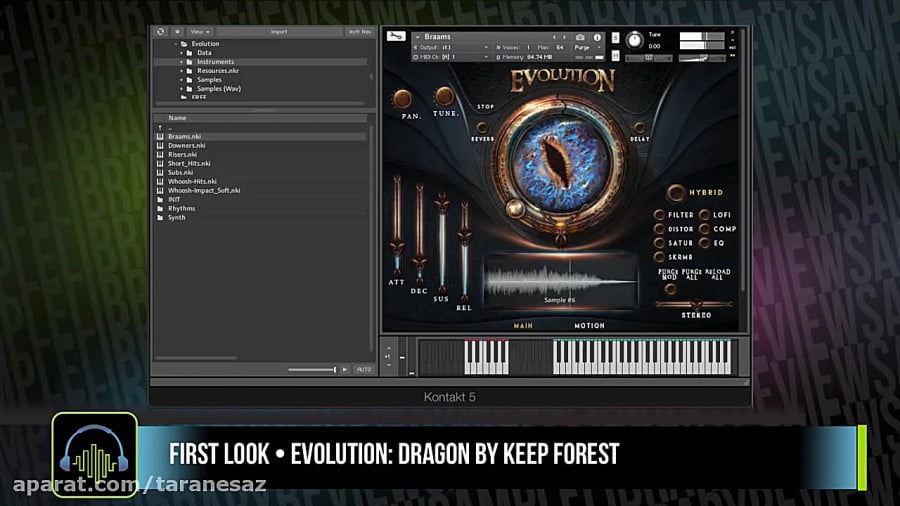The image size is (900, 506).
Task: Expand the Samples (Wav) folder
Action: pyautogui.click(x=181, y=89)
